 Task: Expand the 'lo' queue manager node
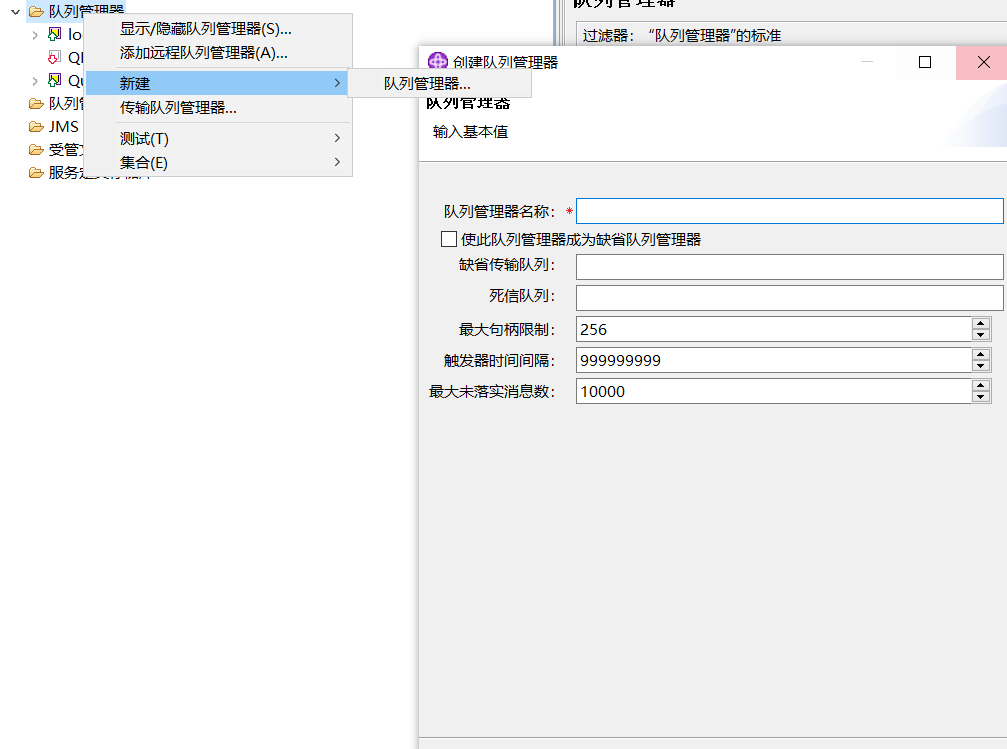click(35, 35)
